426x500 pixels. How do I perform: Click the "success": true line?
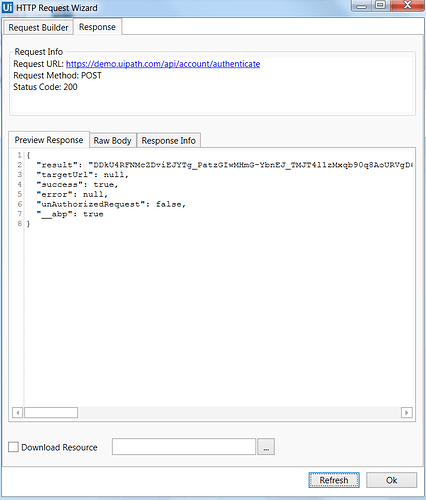coord(77,184)
